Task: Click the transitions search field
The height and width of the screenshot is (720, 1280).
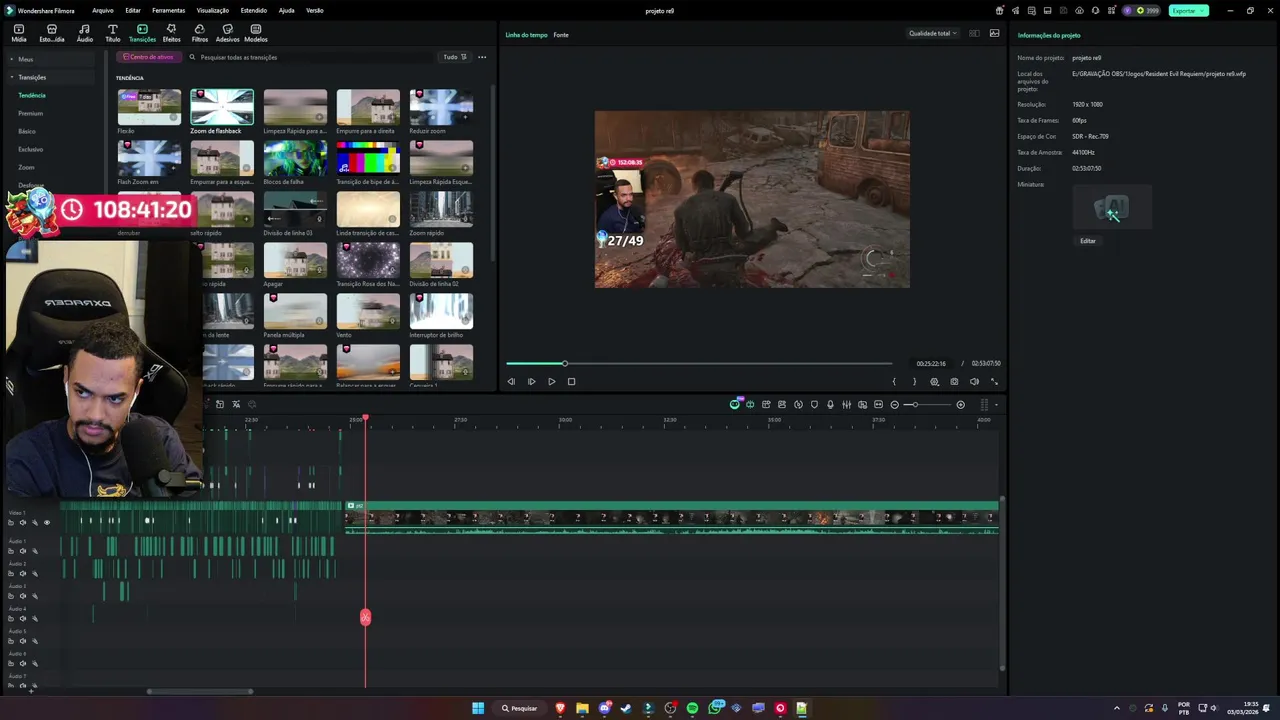Action: coord(310,57)
